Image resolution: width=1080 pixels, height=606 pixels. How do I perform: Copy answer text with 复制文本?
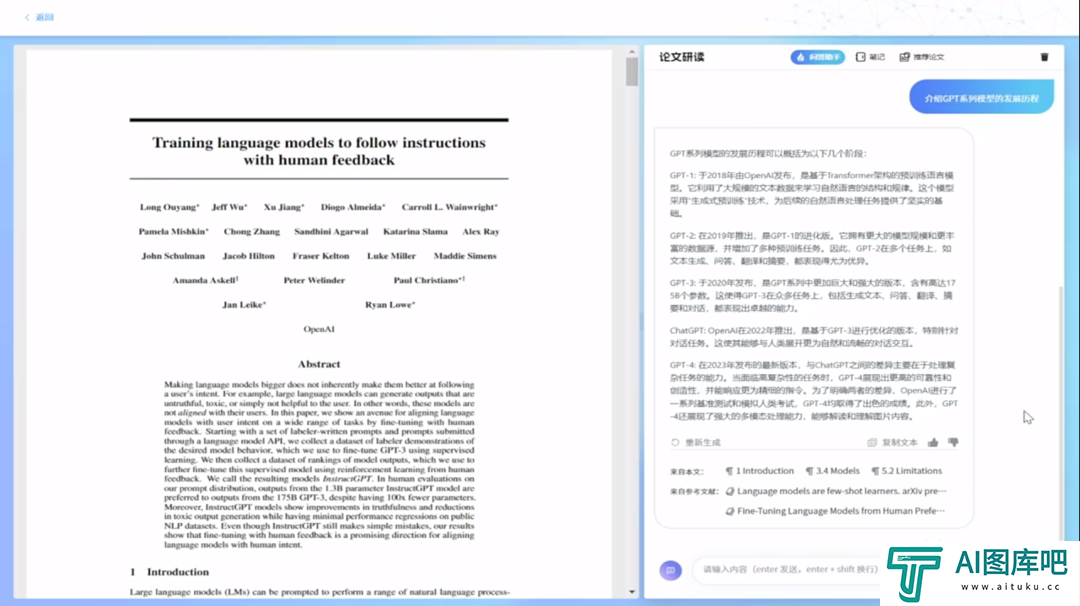pos(893,443)
